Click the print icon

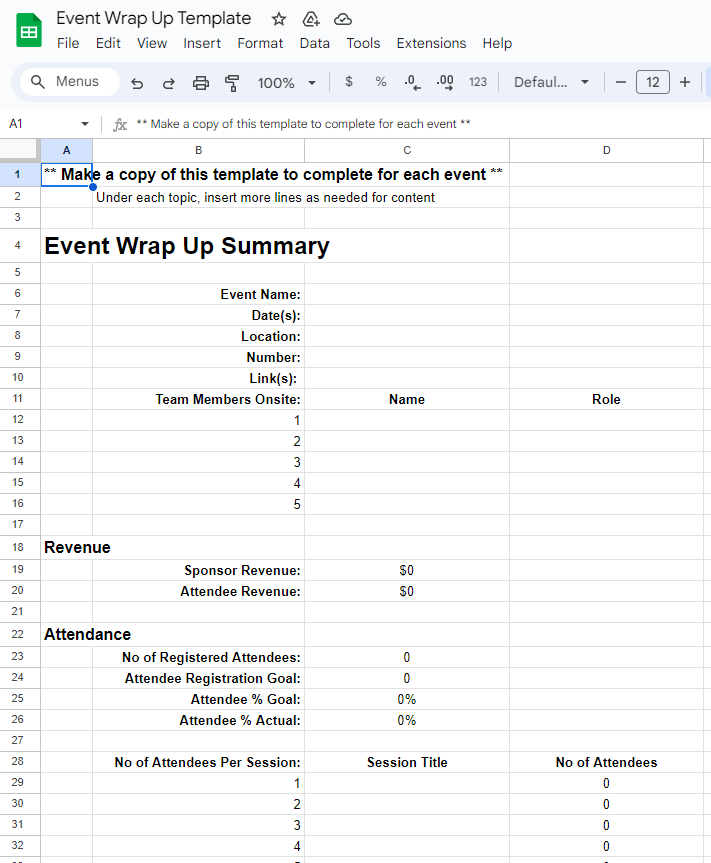pos(200,83)
